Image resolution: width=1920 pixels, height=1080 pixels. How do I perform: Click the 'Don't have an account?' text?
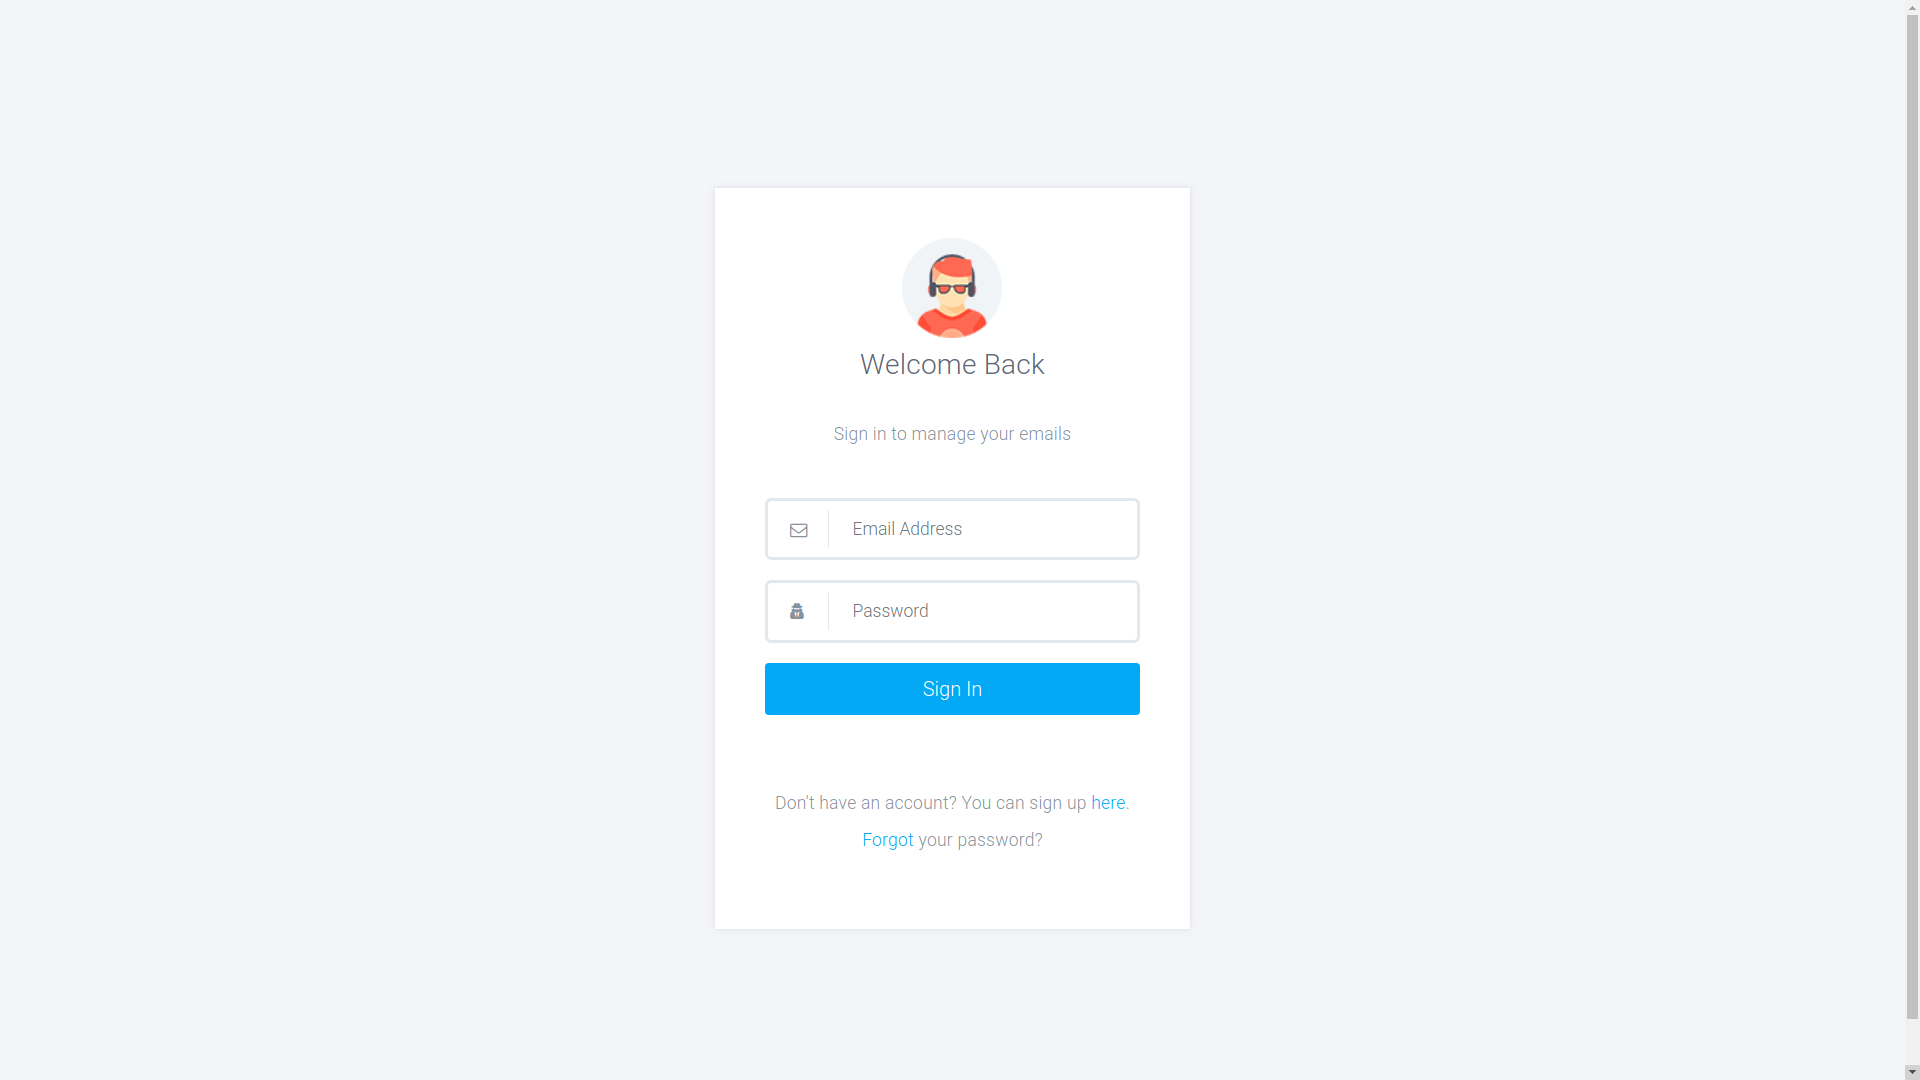point(866,803)
